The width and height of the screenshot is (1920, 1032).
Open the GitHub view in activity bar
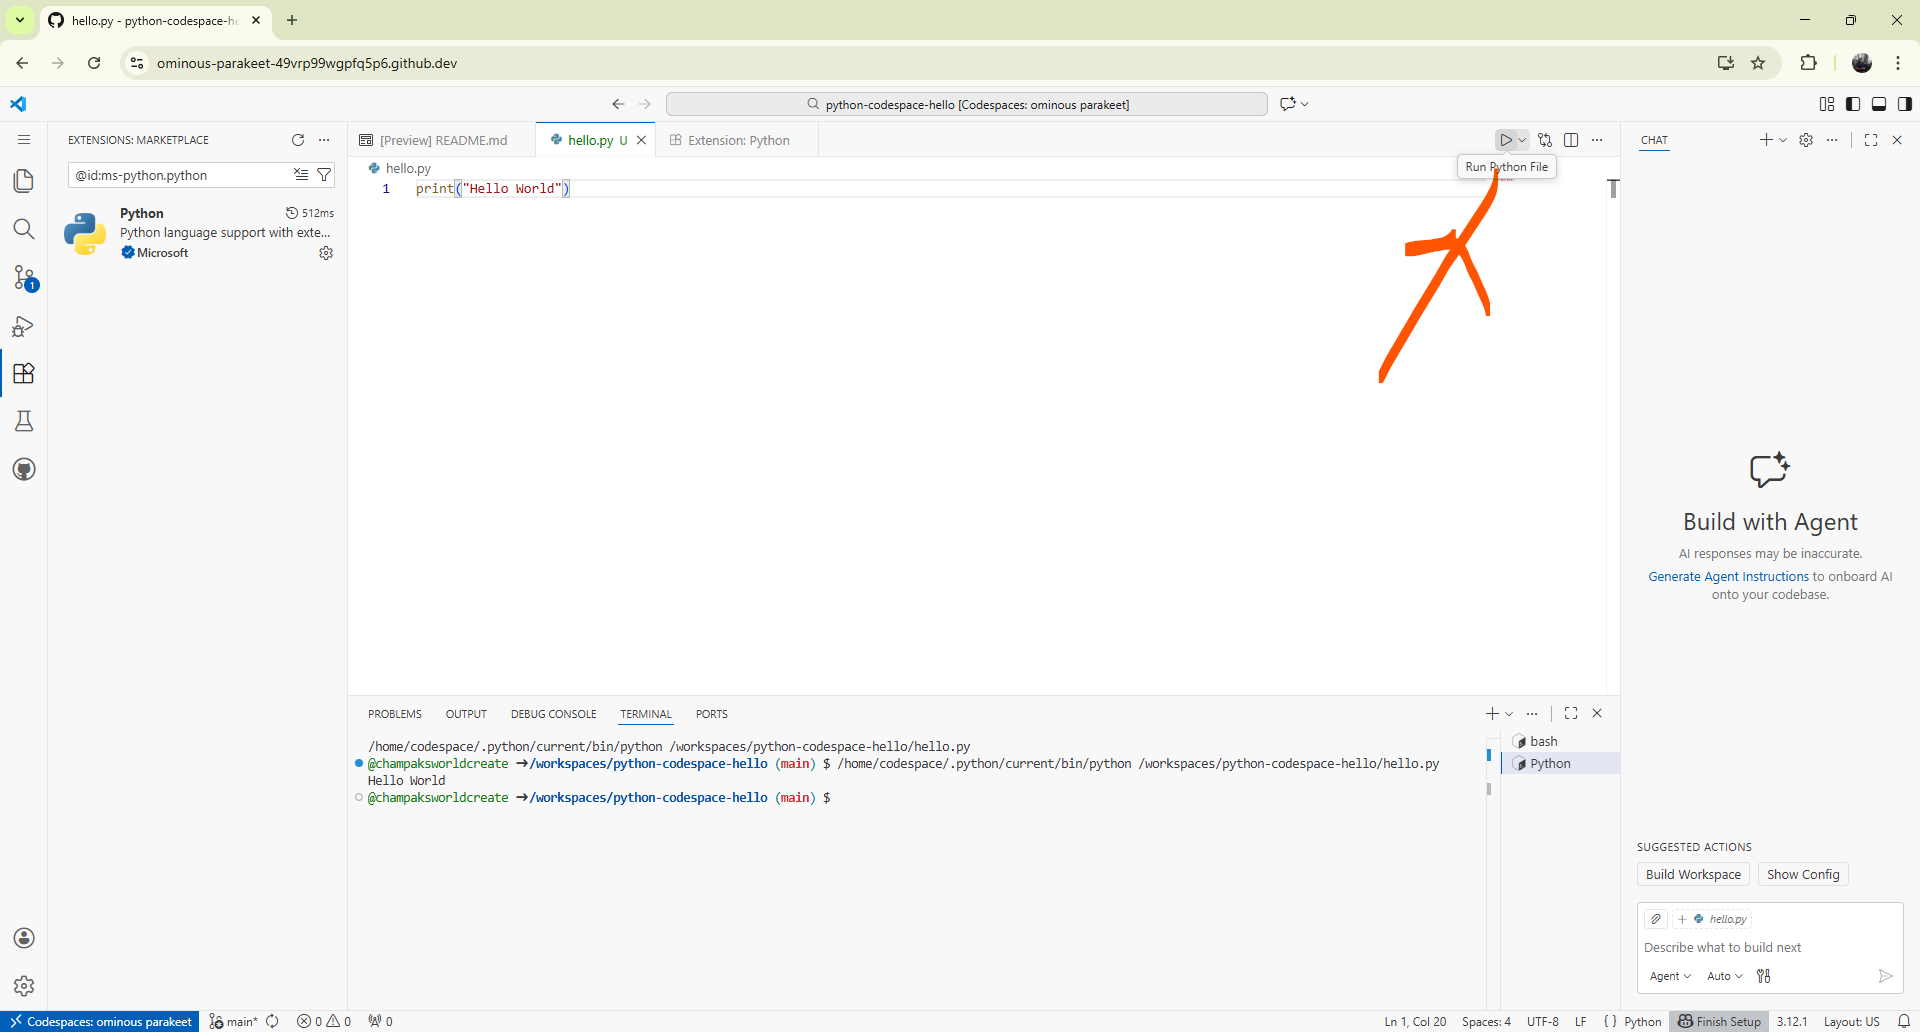pyautogui.click(x=24, y=469)
